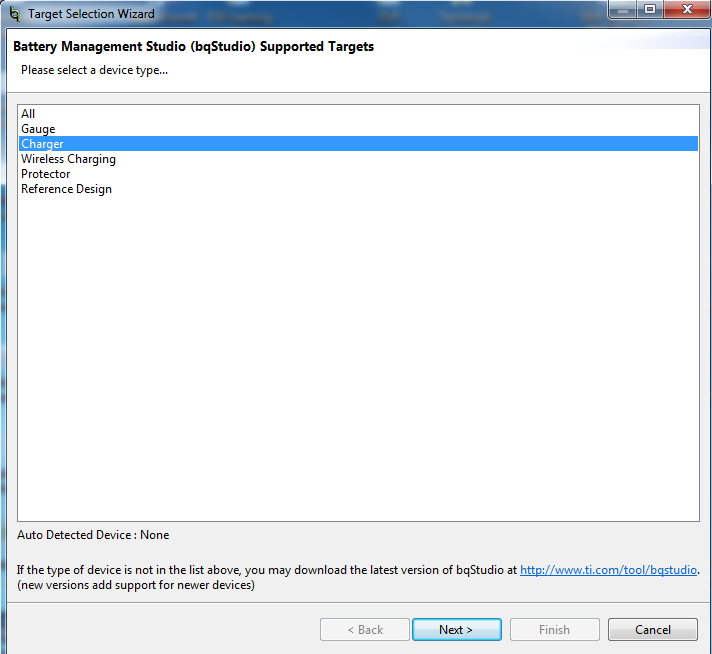
Task: Click the Auto Detected Device : None text
Action: point(93,535)
